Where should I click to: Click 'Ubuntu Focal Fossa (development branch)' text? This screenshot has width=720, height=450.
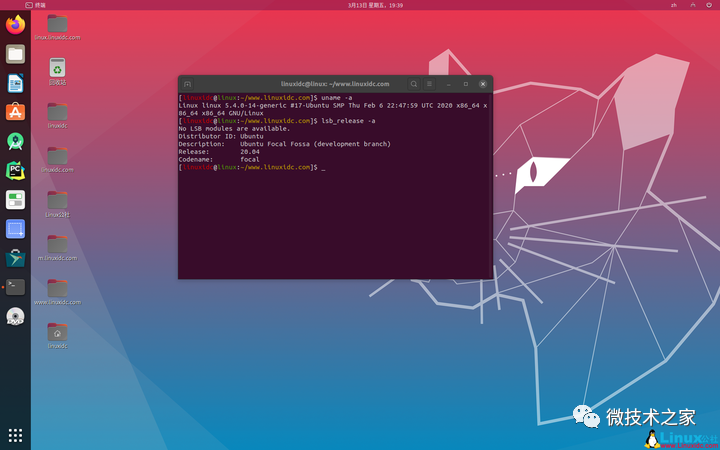click(x=315, y=144)
